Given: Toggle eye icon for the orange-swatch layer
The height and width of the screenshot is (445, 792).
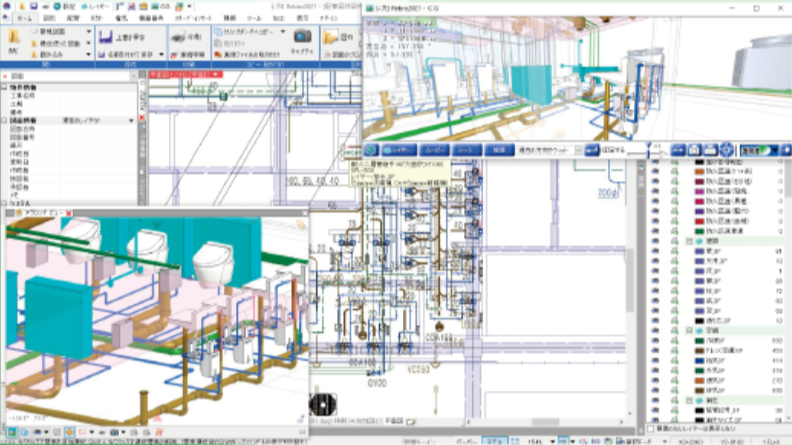Looking at the screenshot, I should (656, 171).
